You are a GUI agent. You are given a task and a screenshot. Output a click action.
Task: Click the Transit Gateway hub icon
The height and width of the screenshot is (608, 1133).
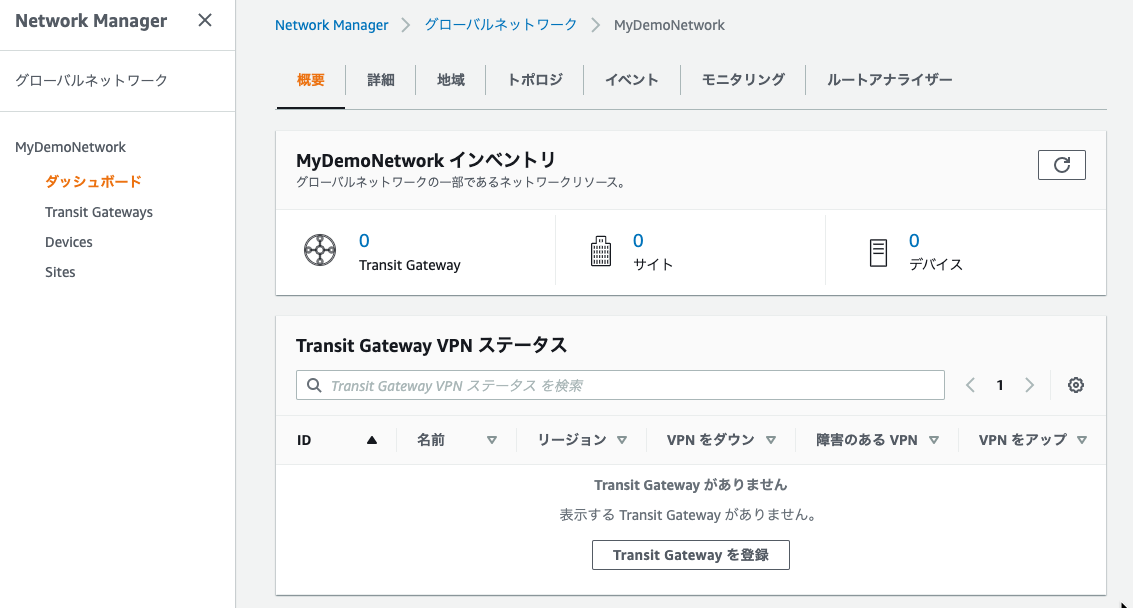[319, 250]
